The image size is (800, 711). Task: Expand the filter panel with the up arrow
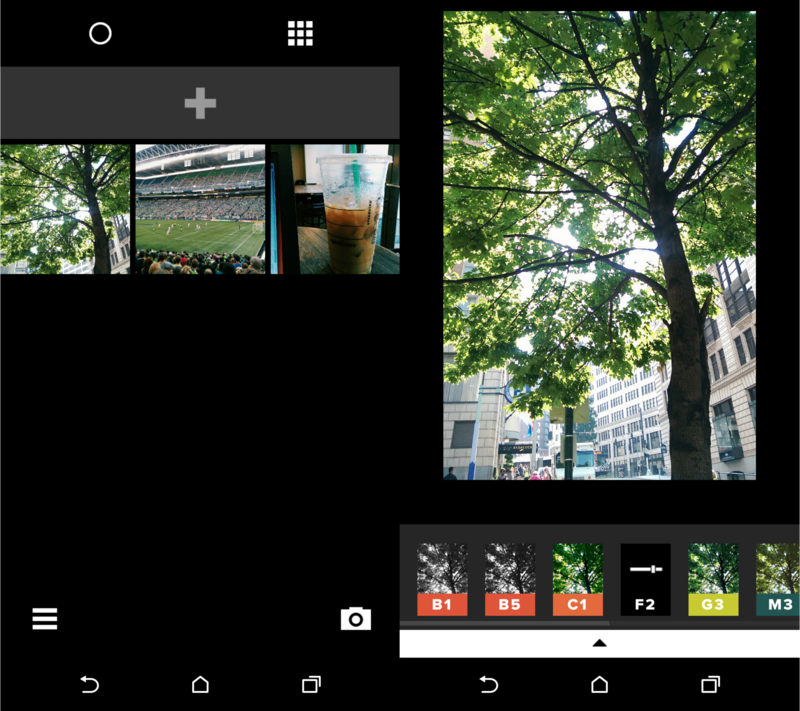(598, 642)
